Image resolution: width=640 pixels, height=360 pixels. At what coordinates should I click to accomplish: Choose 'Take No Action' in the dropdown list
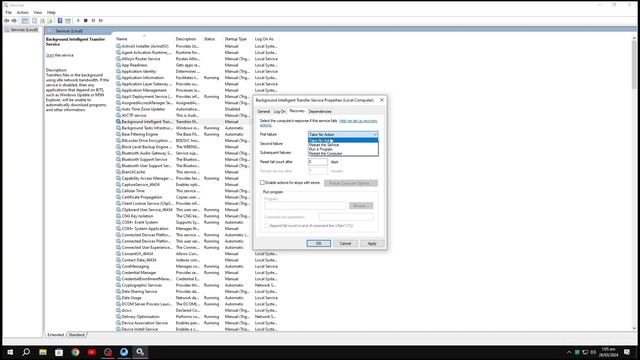point(343,140)
